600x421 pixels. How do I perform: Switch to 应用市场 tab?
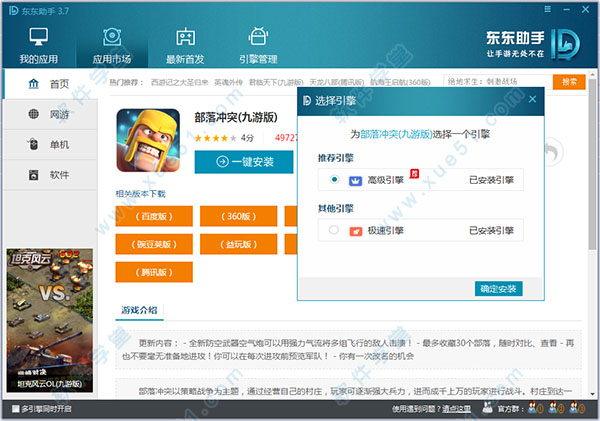pos(112,46)
